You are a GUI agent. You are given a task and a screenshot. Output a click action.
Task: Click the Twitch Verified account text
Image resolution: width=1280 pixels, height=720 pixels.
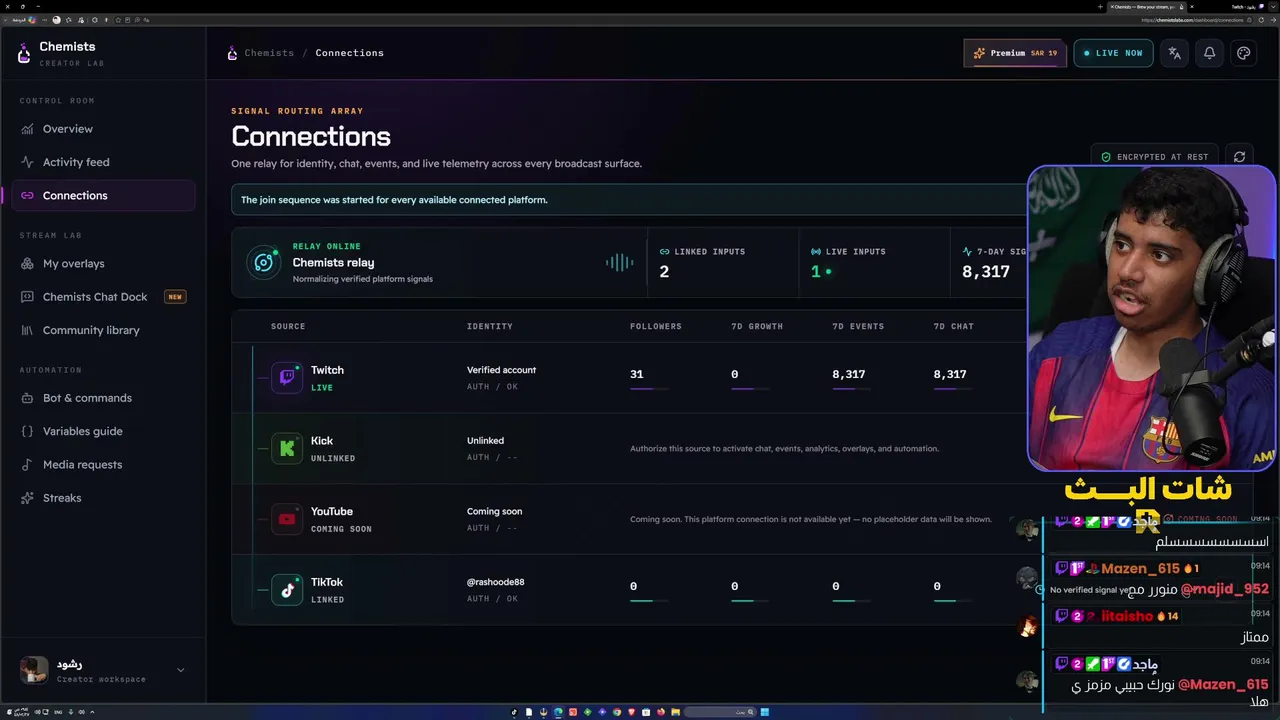click(x=501, y=370)
